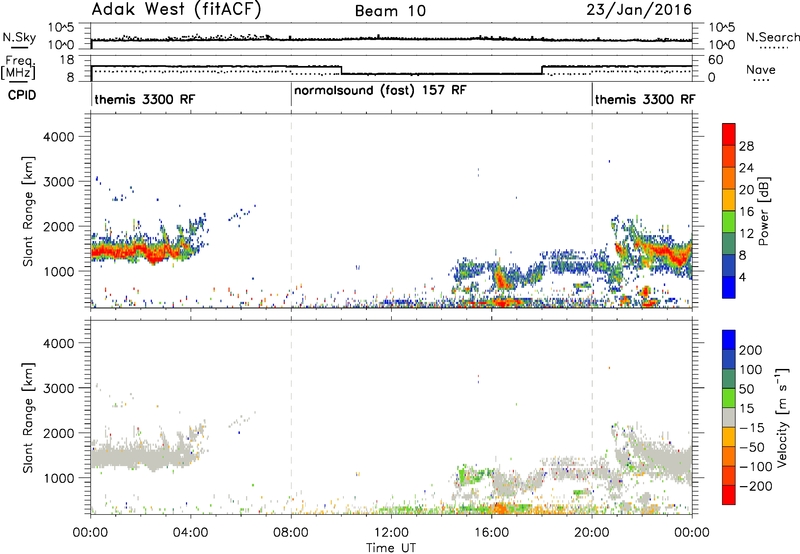This screenshot has height=554, width=800.
Task: Click the '20:00' time tick label
Action: coord(592,533)
